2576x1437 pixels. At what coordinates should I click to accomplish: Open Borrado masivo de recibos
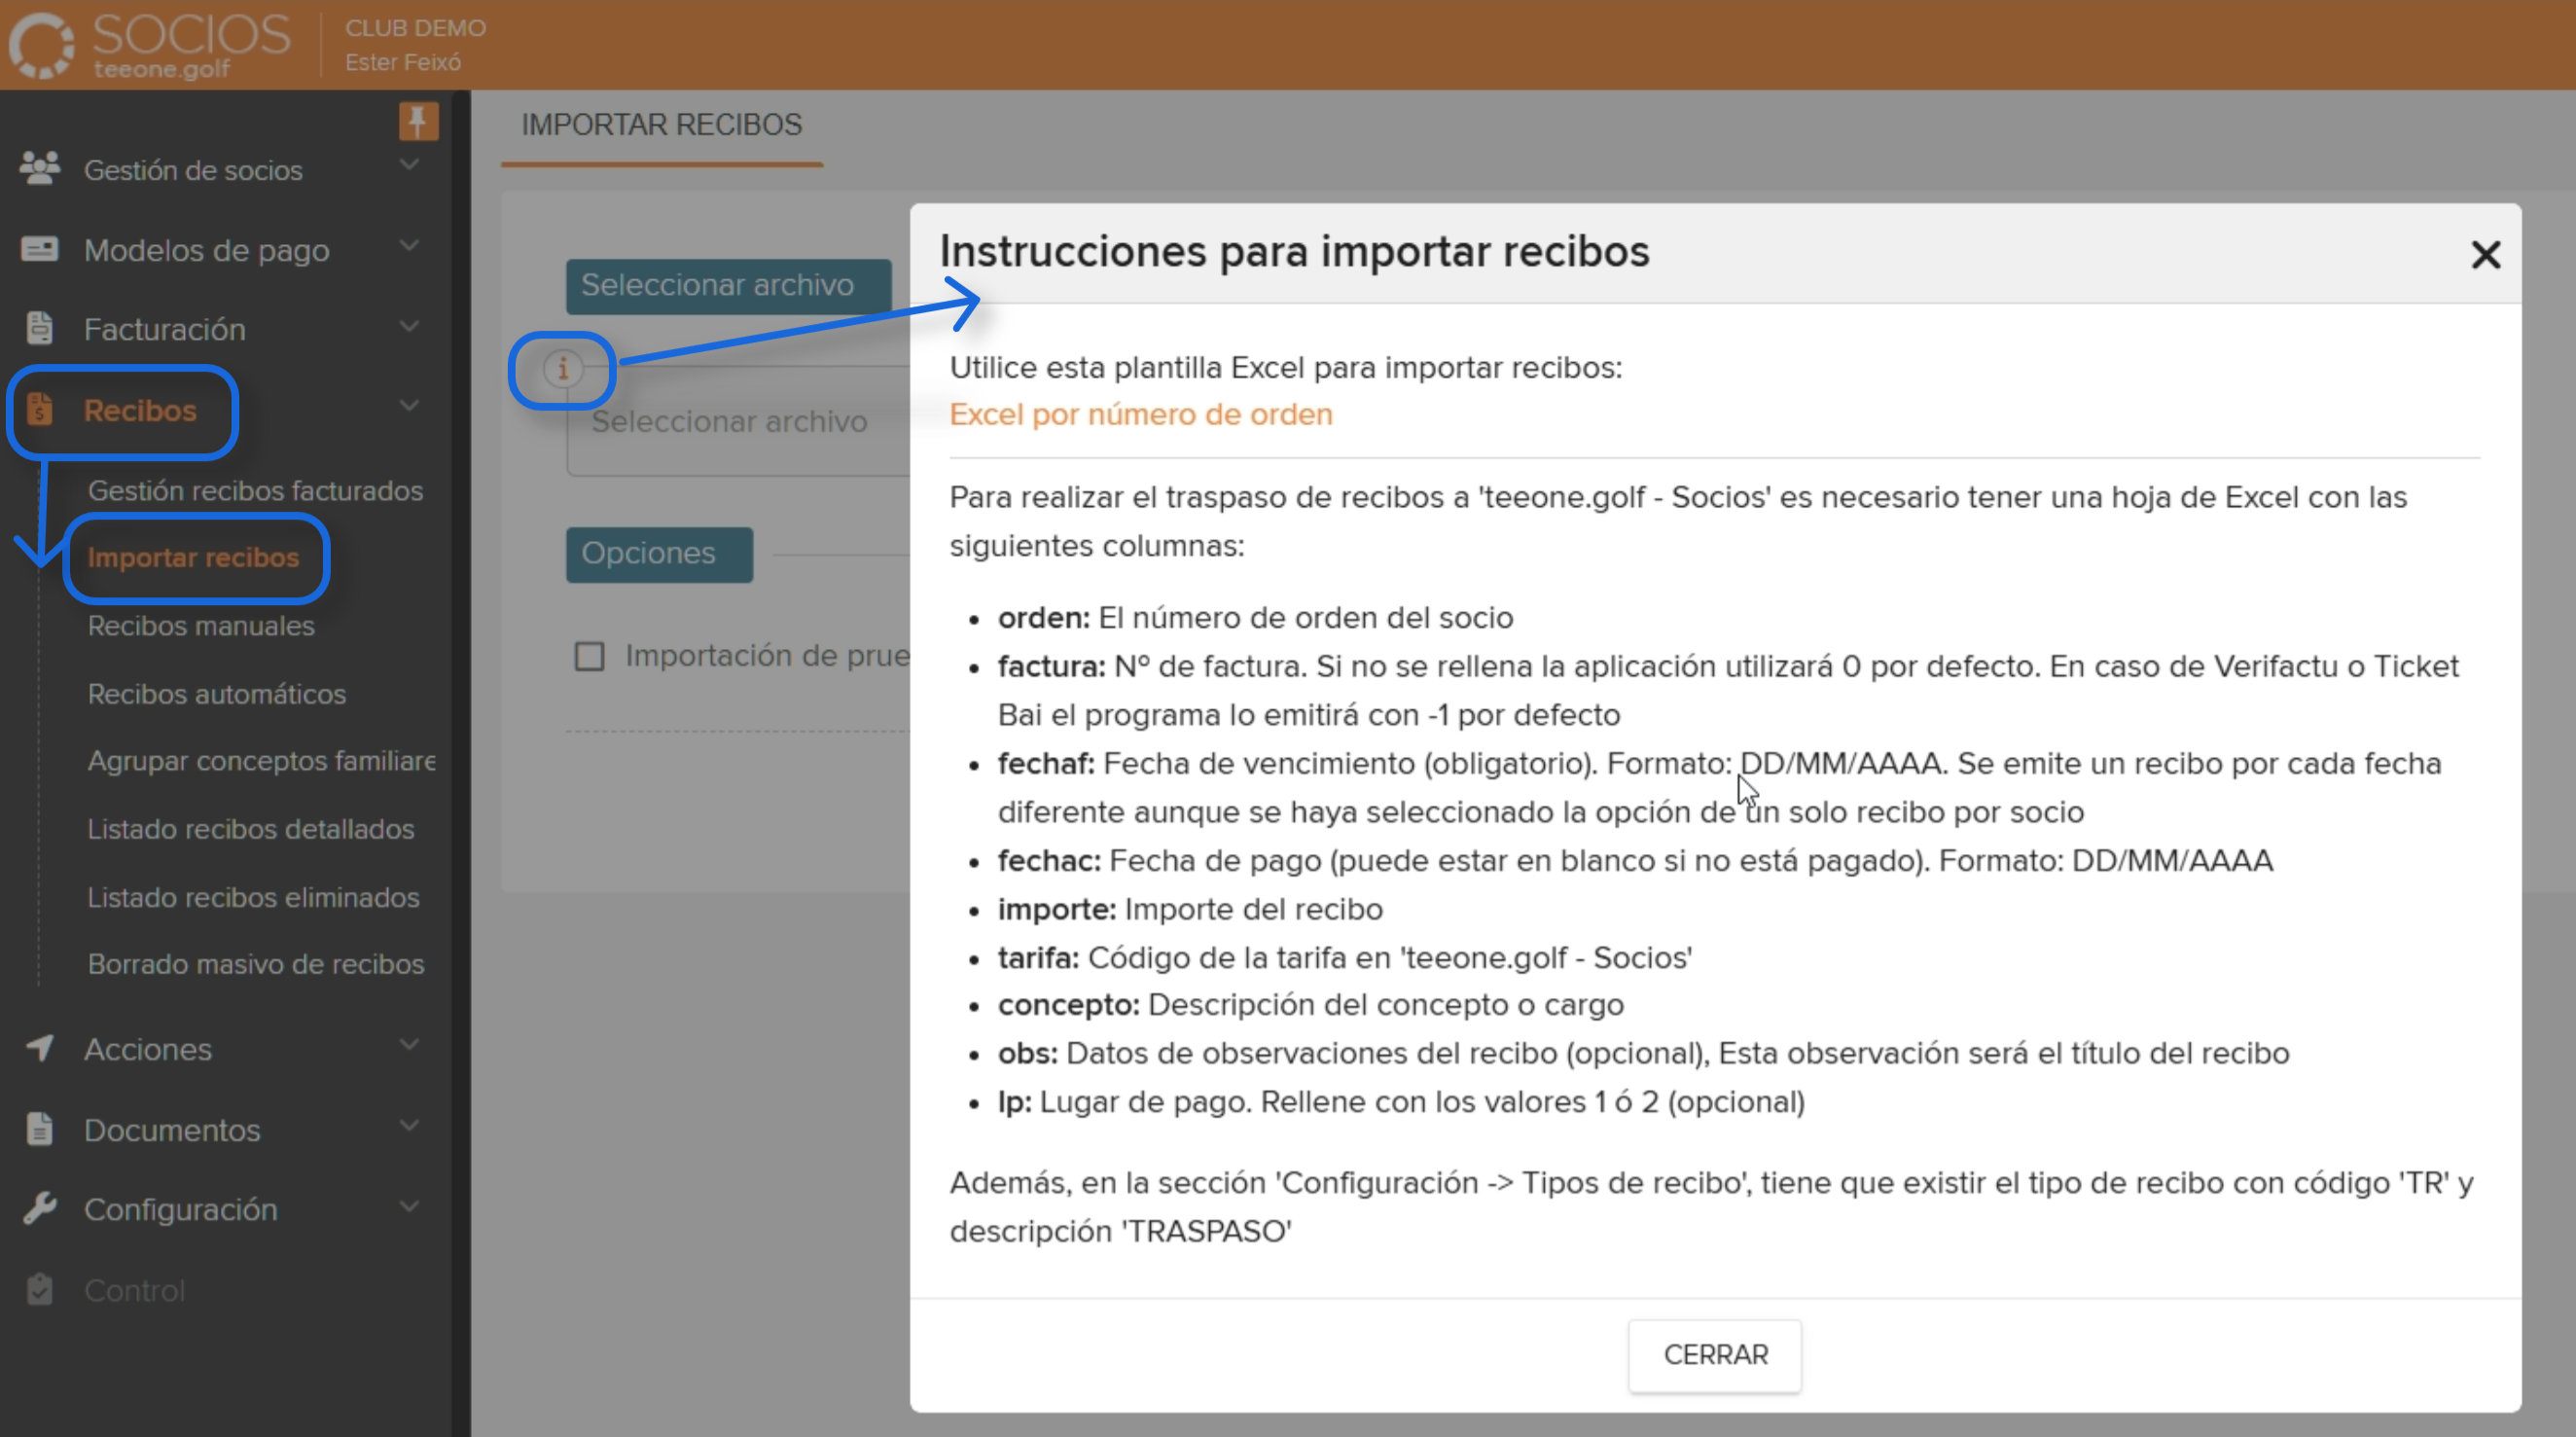pos(256,963)
